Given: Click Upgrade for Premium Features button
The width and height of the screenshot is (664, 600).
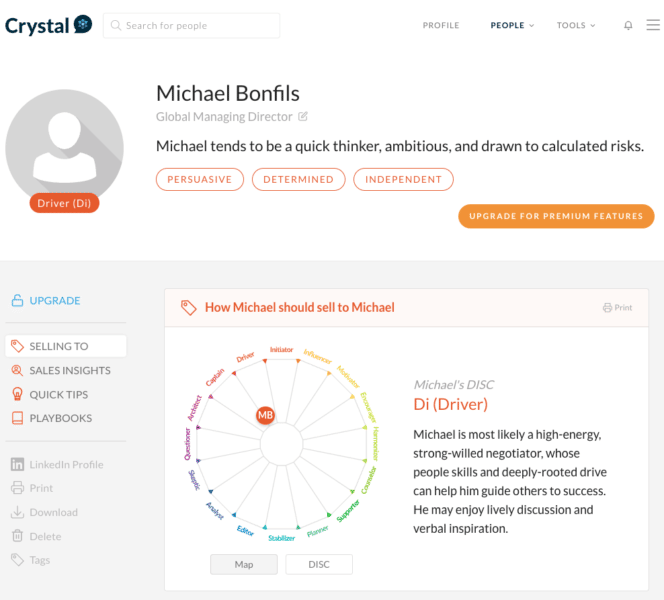Looking at the screenshot, I should (556, 216).
